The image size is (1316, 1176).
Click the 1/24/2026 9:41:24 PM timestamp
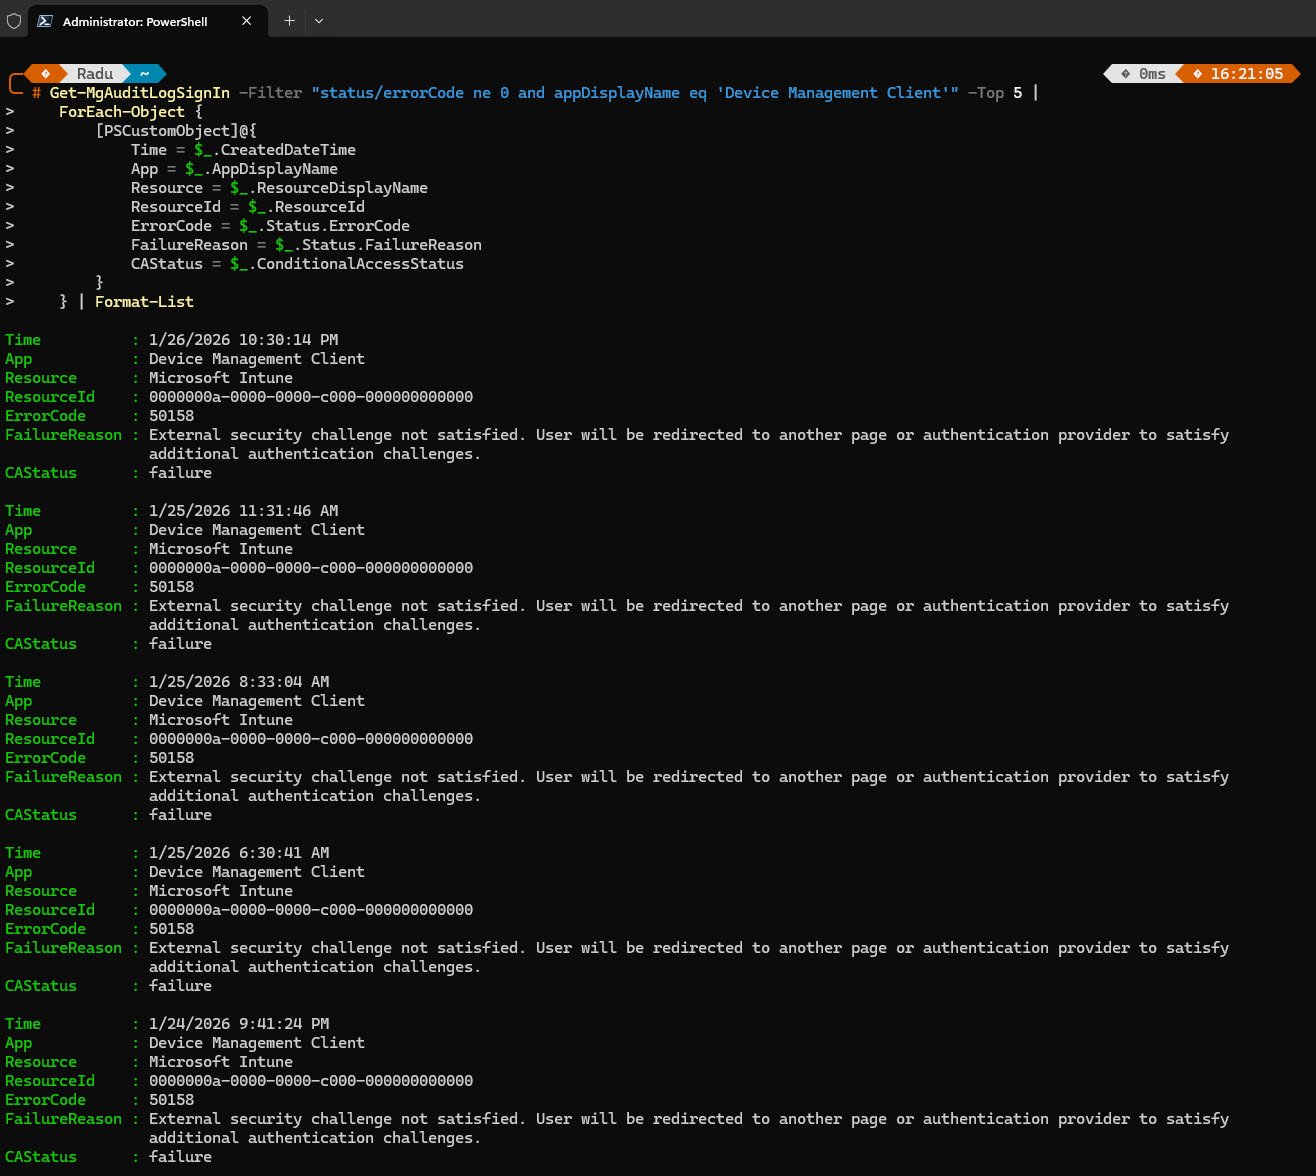[x=238, y=1024]
